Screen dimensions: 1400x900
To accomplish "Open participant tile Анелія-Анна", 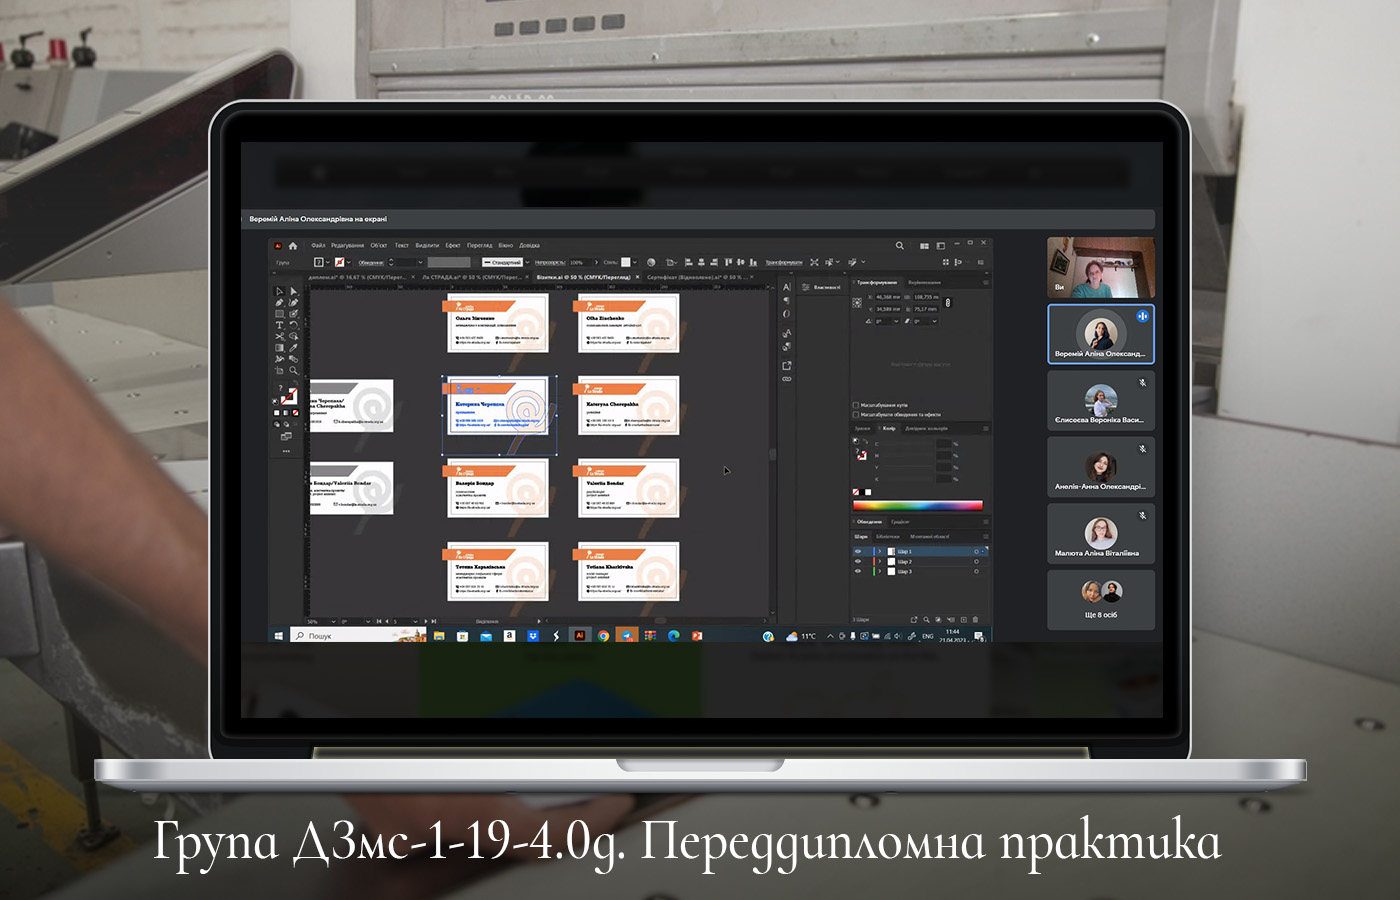I will tap(1101, 467).
